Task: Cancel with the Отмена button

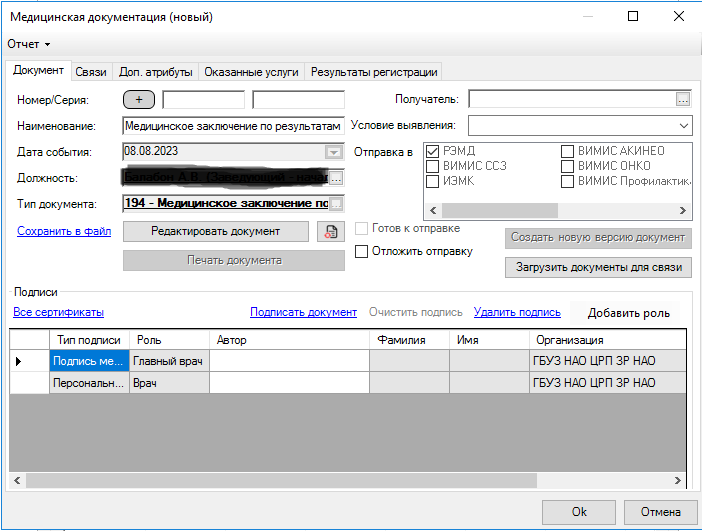Action: pos(660,512)
